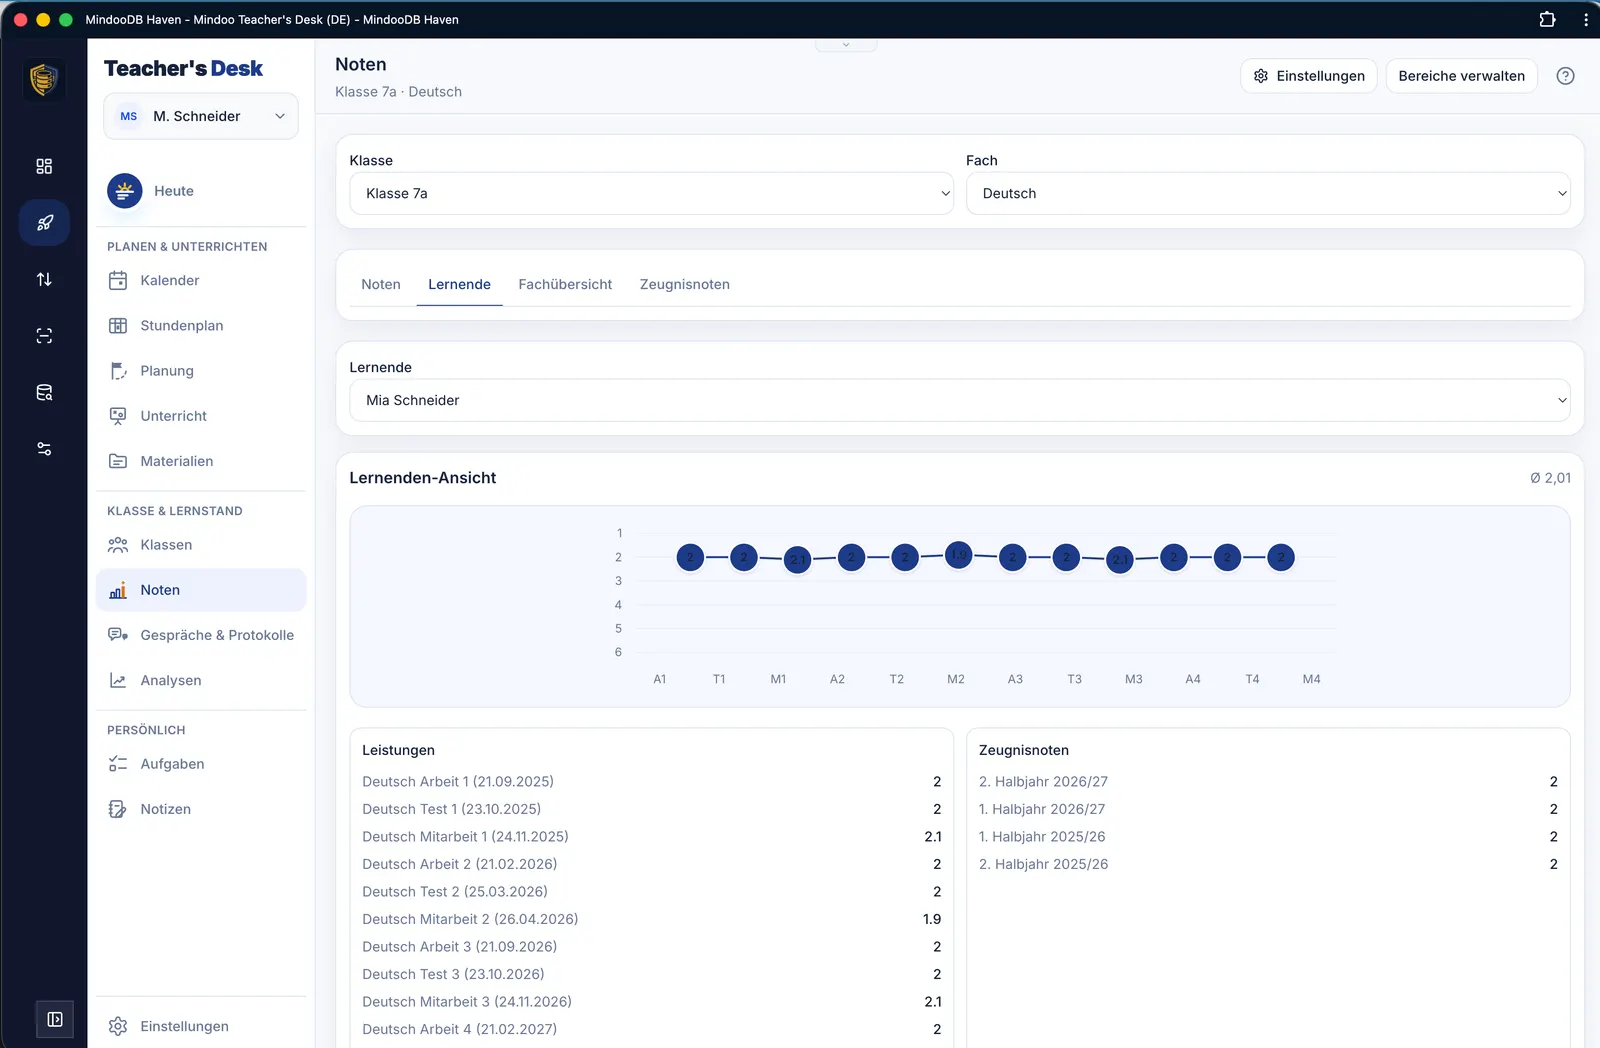The width and height of the screenshot is (1600, 1048).
Task: Click the help question mark icon
Action: (x=1565, y=76)
